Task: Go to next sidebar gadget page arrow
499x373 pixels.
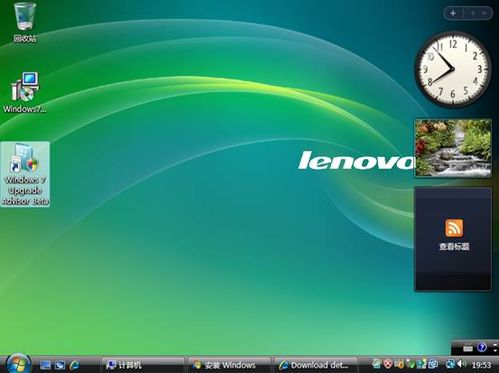Action: 484,13
